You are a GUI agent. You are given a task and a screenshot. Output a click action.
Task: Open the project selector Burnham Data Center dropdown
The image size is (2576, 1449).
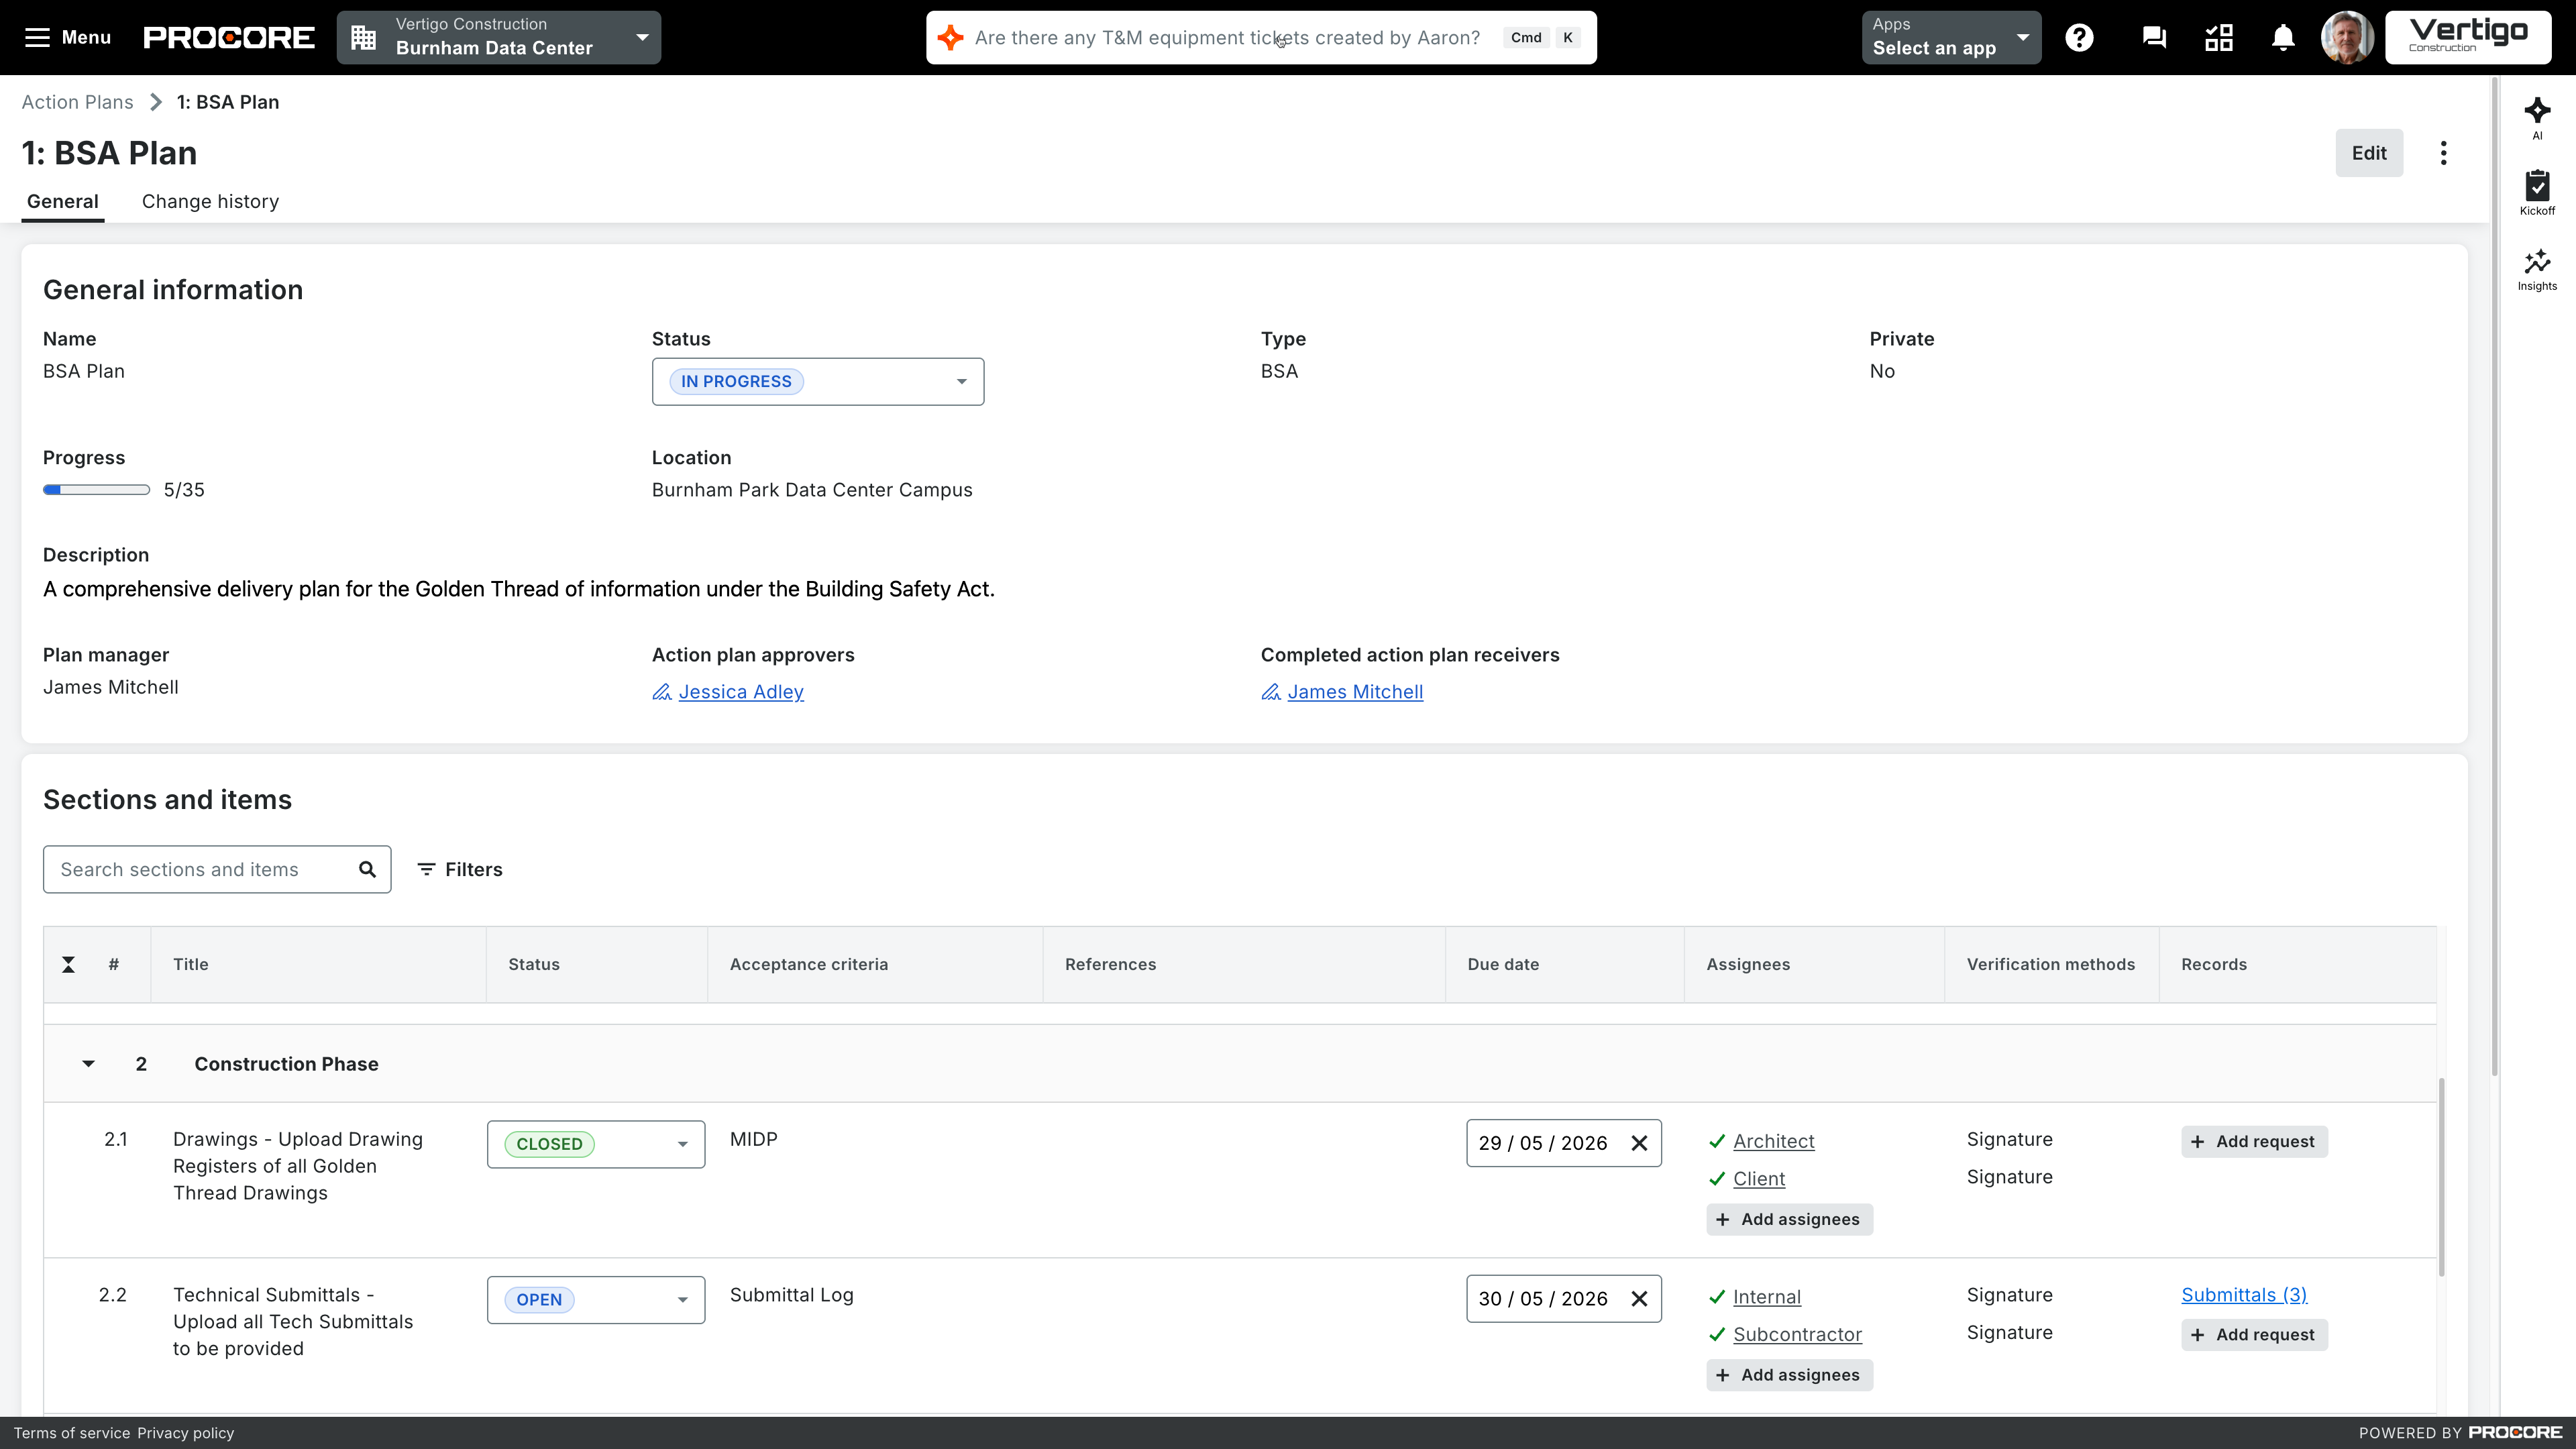499,38
